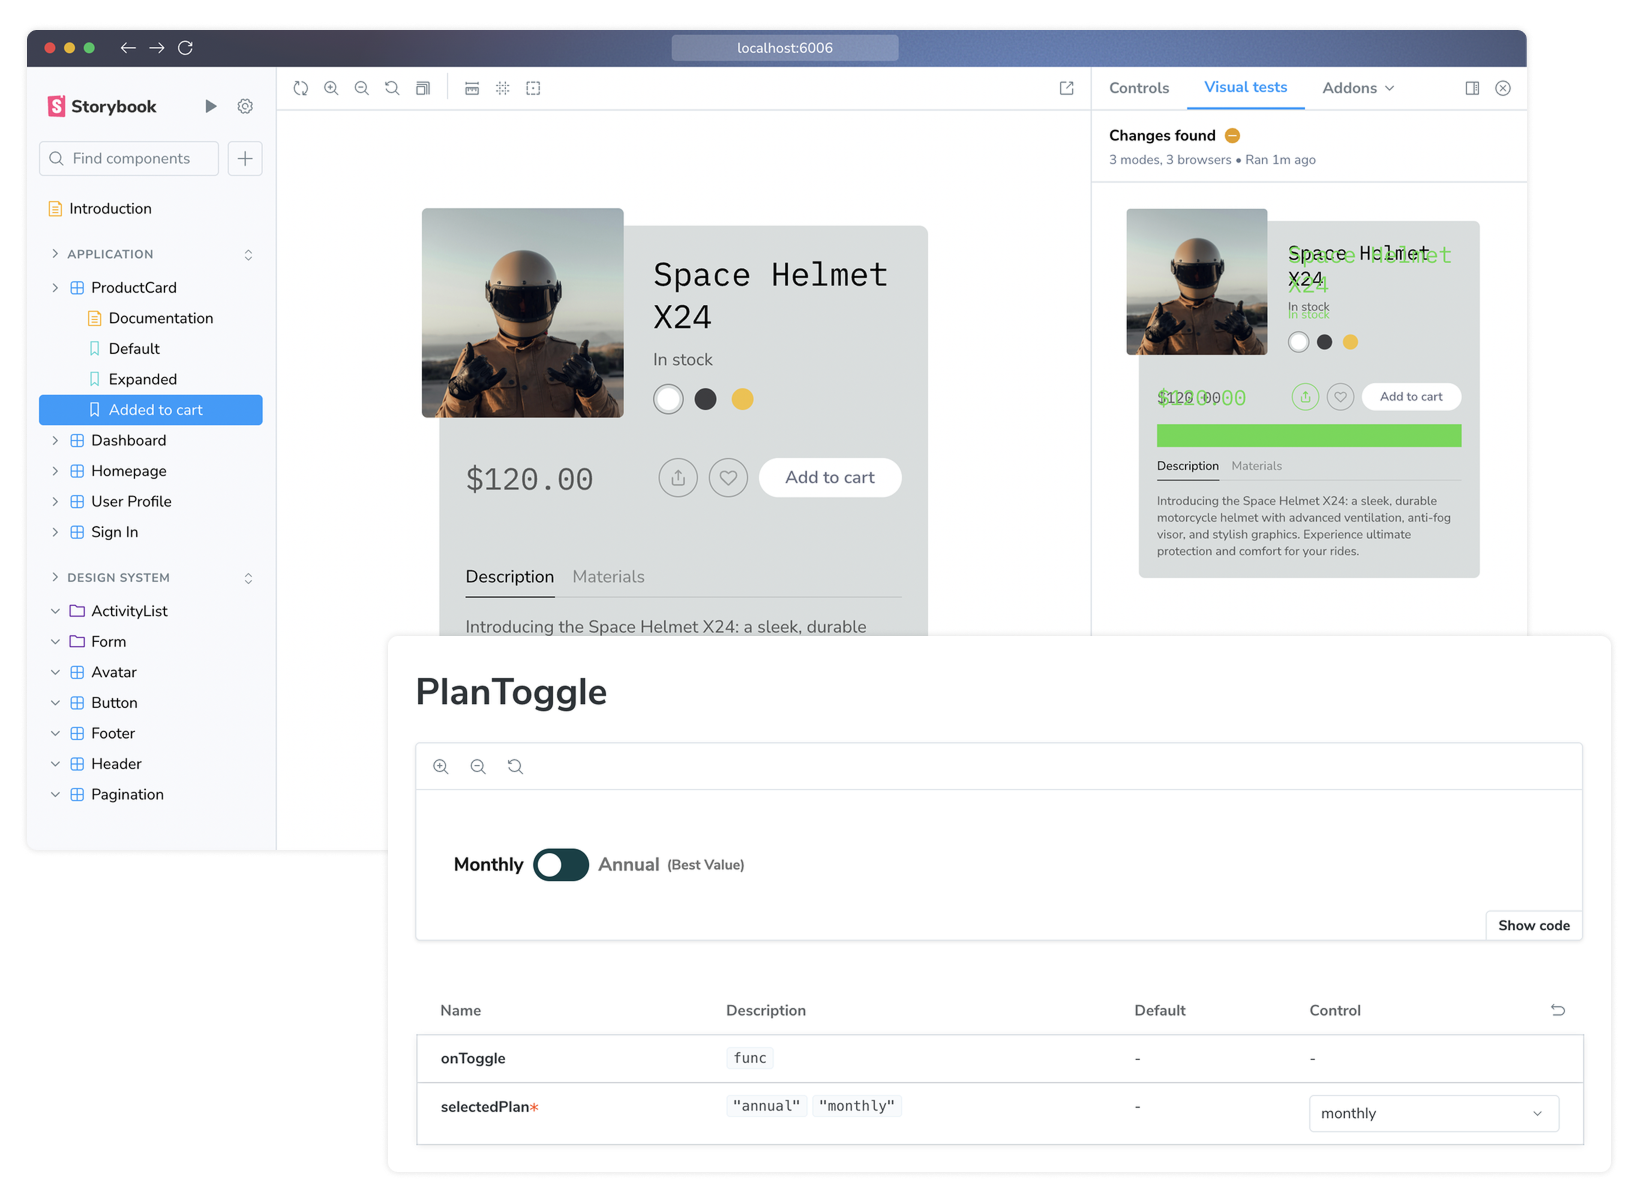The image size is (1638, 1202).
Task: Select the Expanded story
Action: pos(142,380)
